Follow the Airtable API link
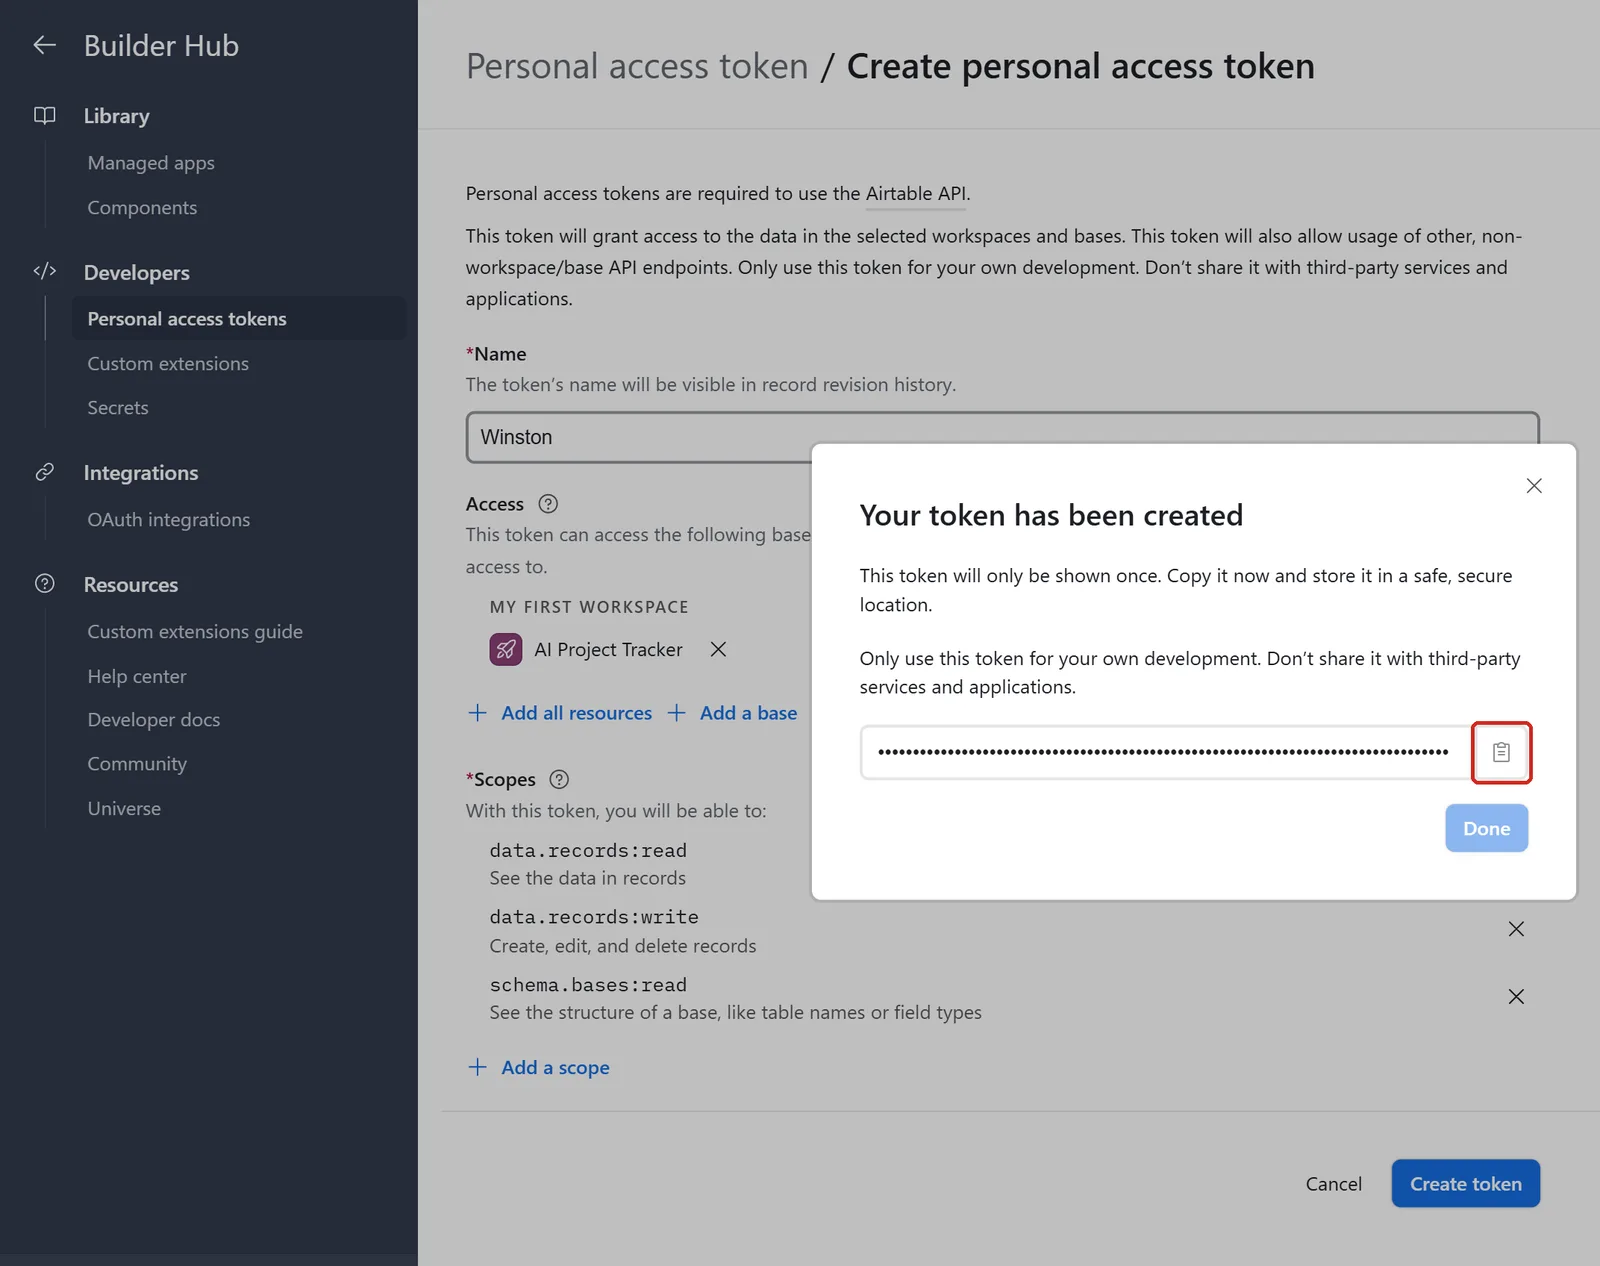Image resolution: width=1600 pixels, height=1266 pixels. coord(916,193)
